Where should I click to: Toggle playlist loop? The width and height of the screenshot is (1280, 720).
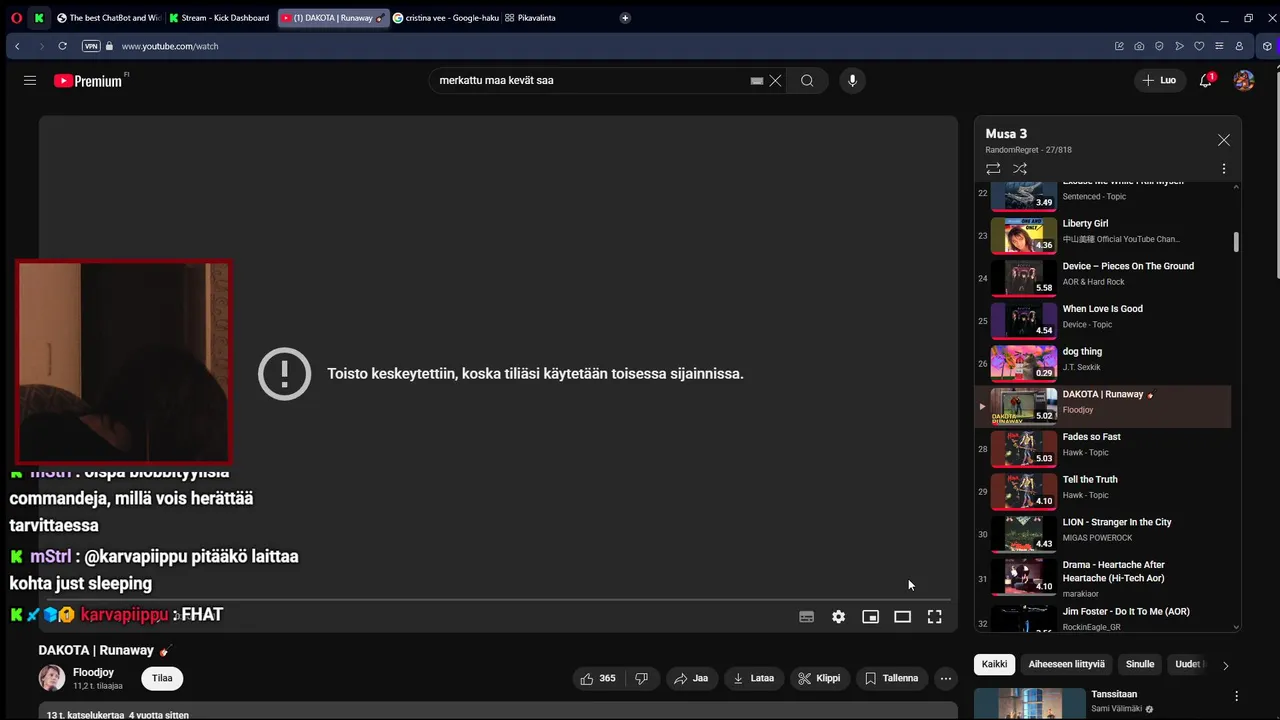point(993,169)
